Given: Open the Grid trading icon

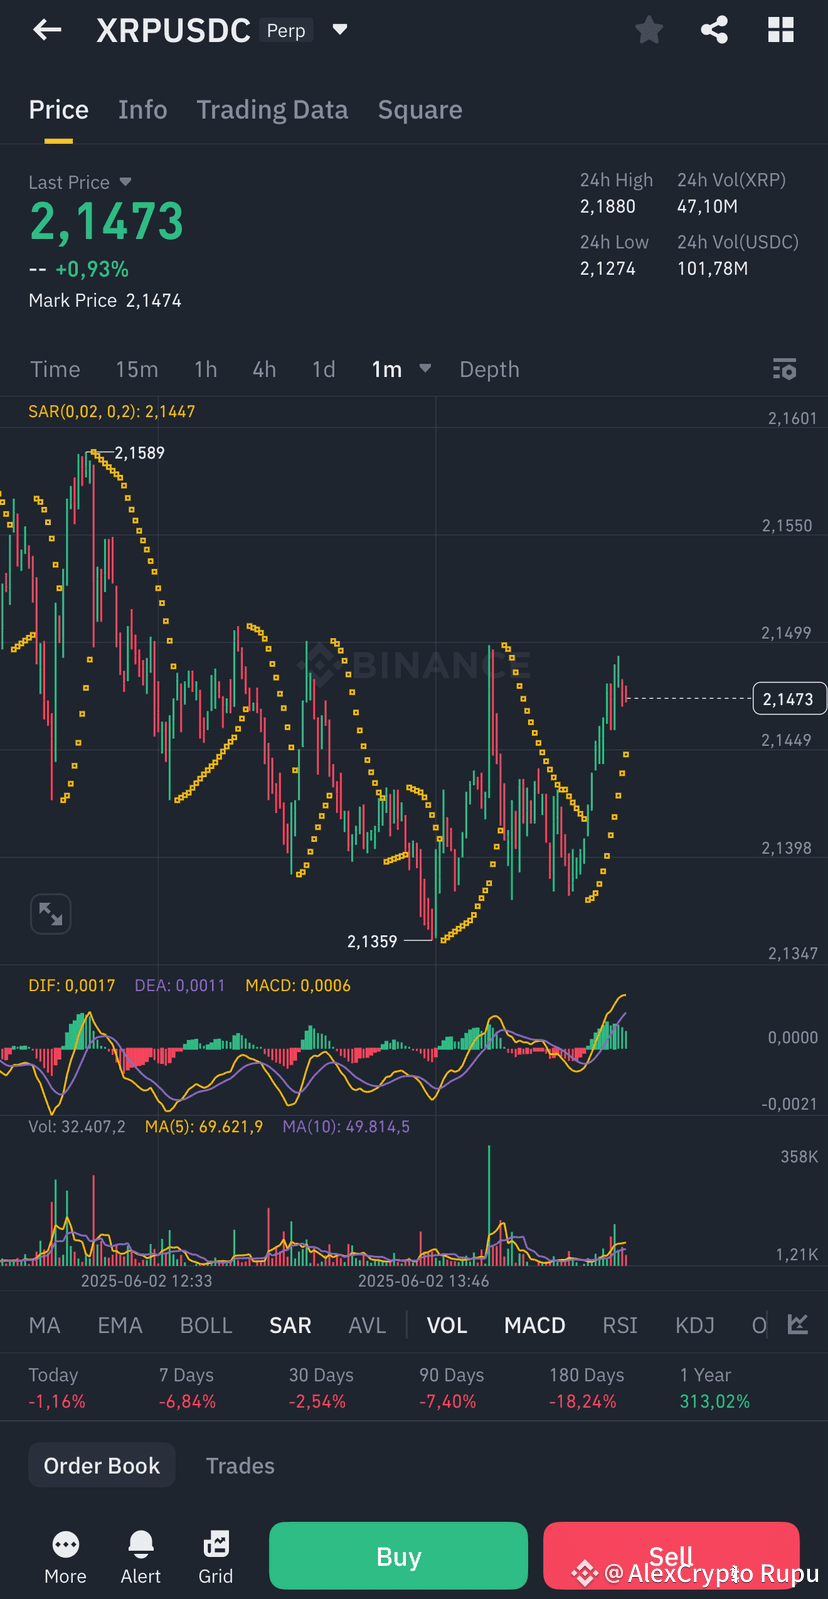Looking at the screenshot, I should point(216,1558).
